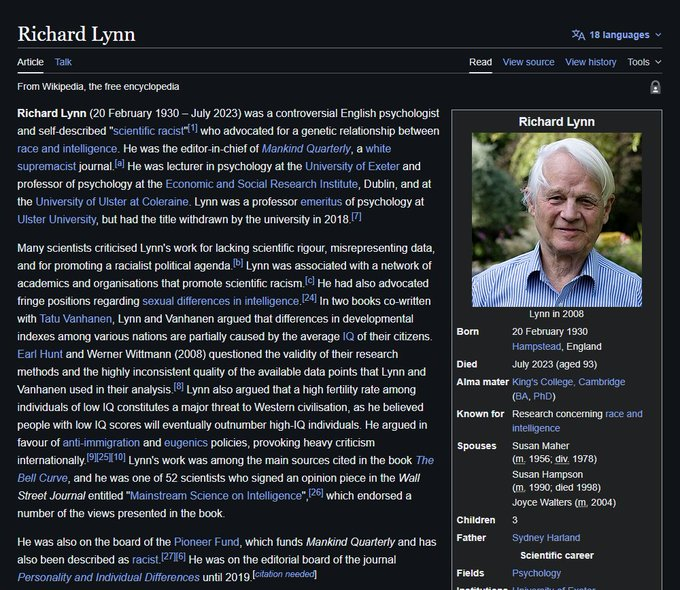Jump to citation [7]
This screenshot has width=680, height=590.
[x=356, y=216]
